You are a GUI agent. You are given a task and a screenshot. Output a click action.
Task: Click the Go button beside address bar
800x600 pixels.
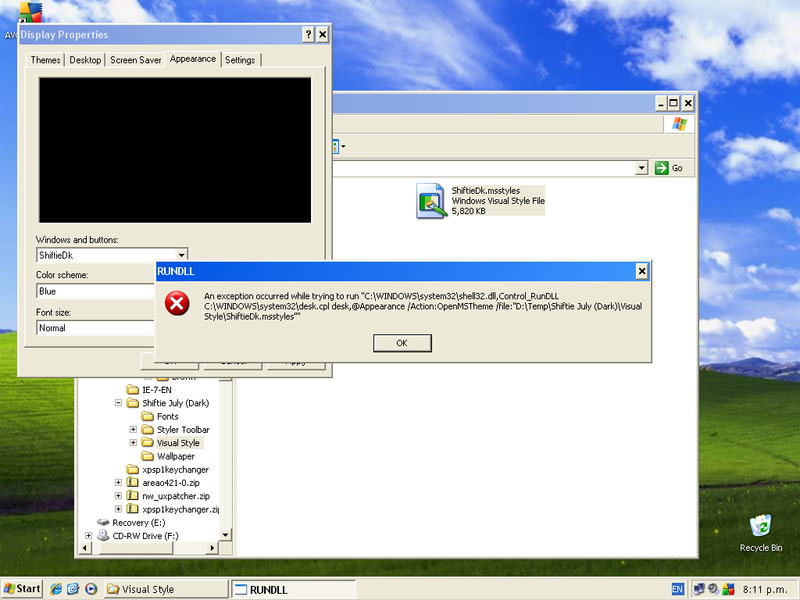(669, 168)
